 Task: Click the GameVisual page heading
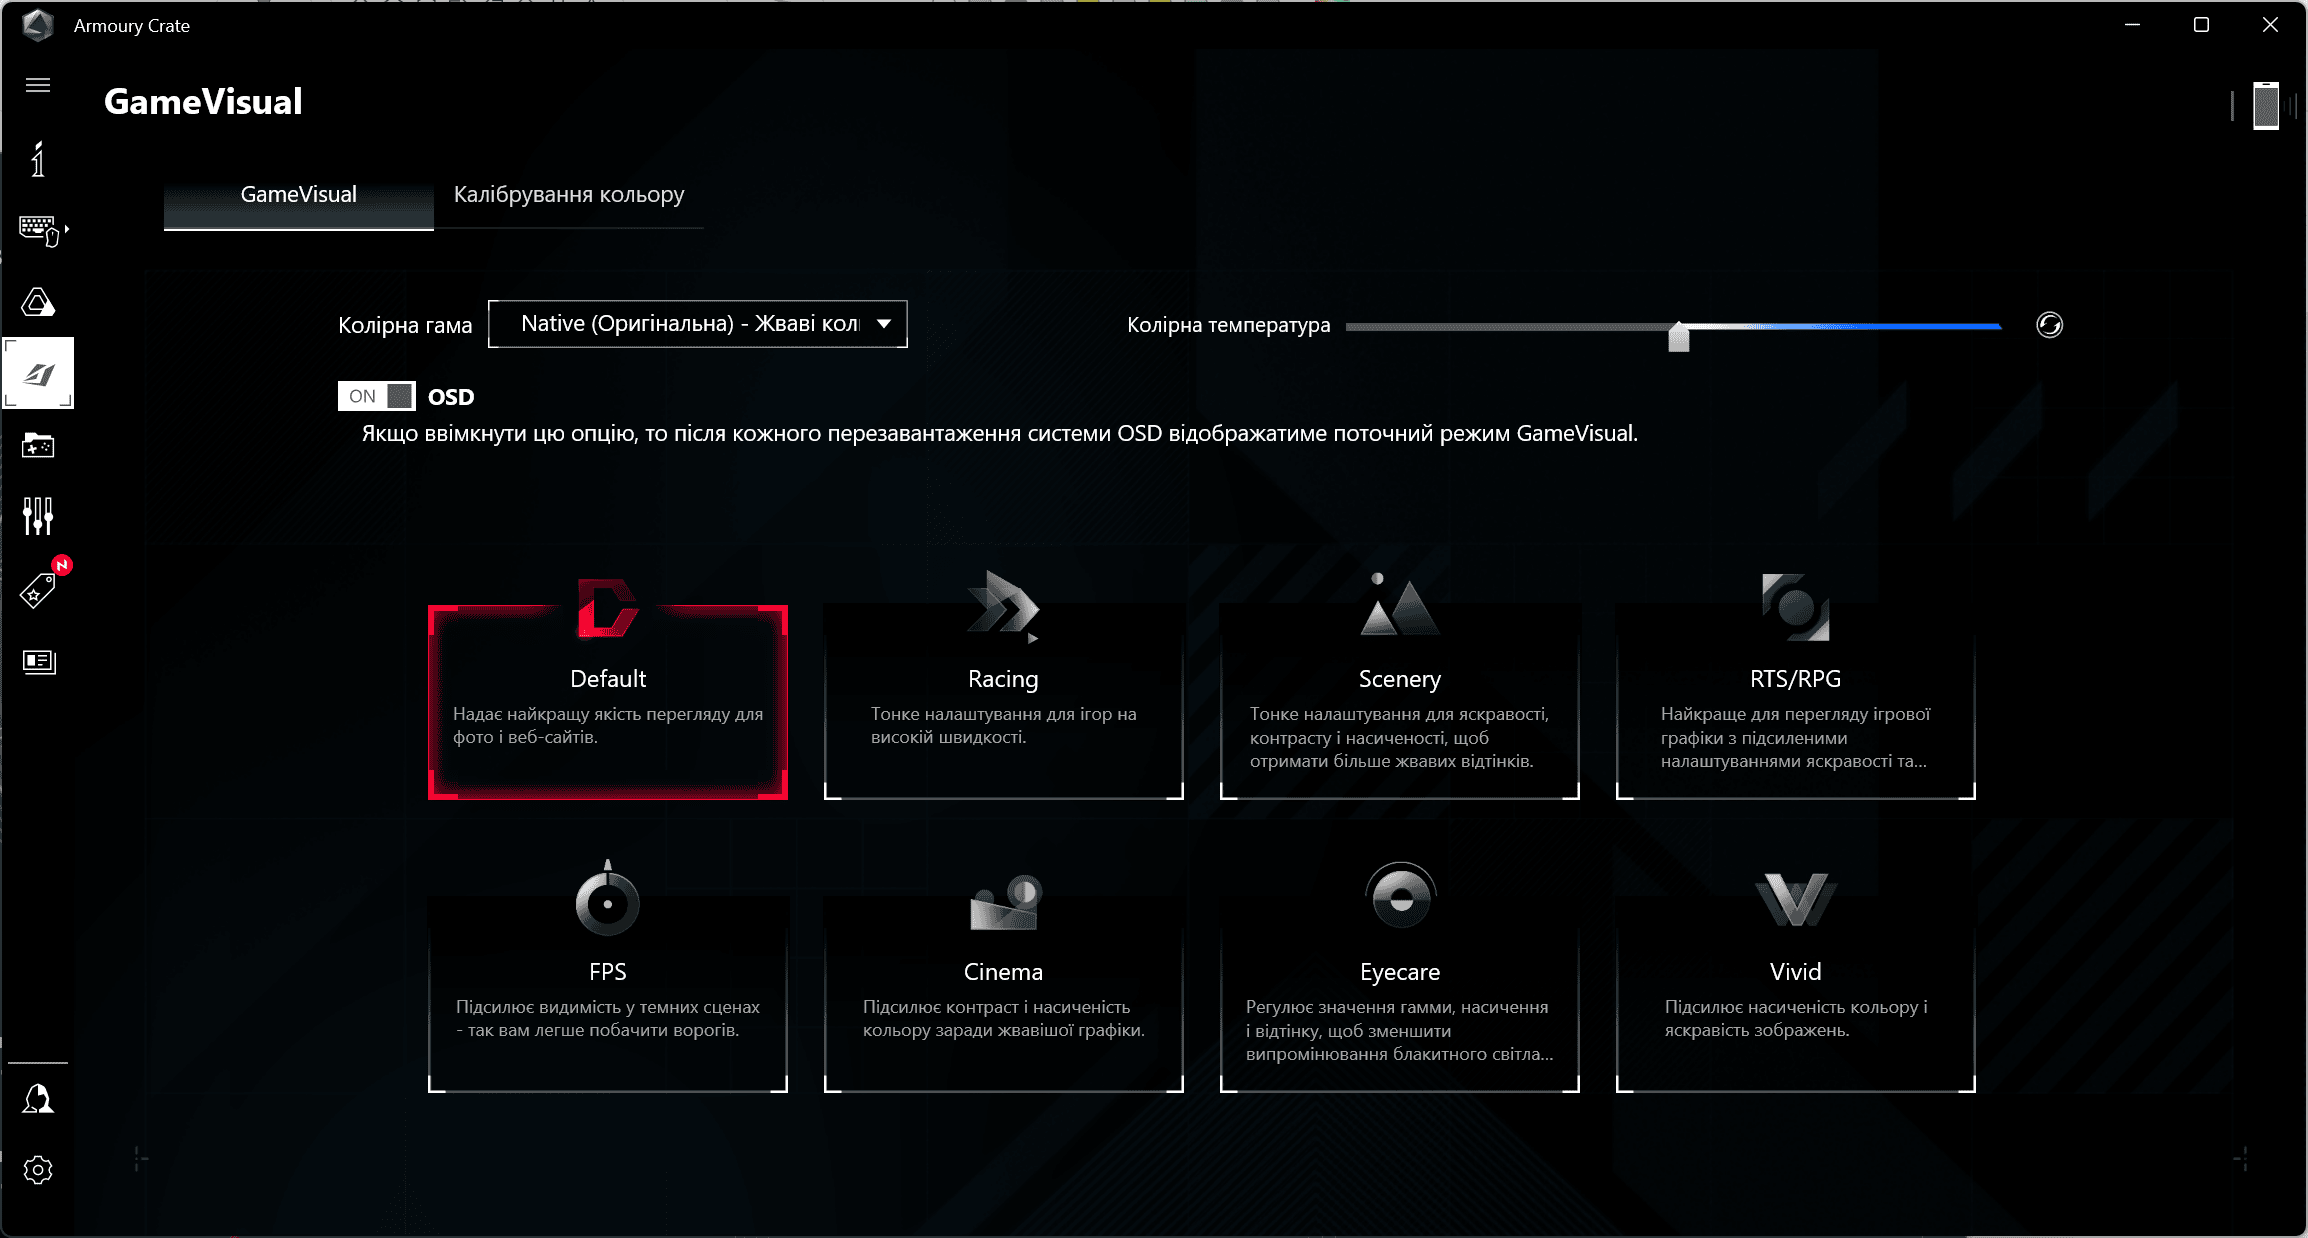(x=203, y=101)
